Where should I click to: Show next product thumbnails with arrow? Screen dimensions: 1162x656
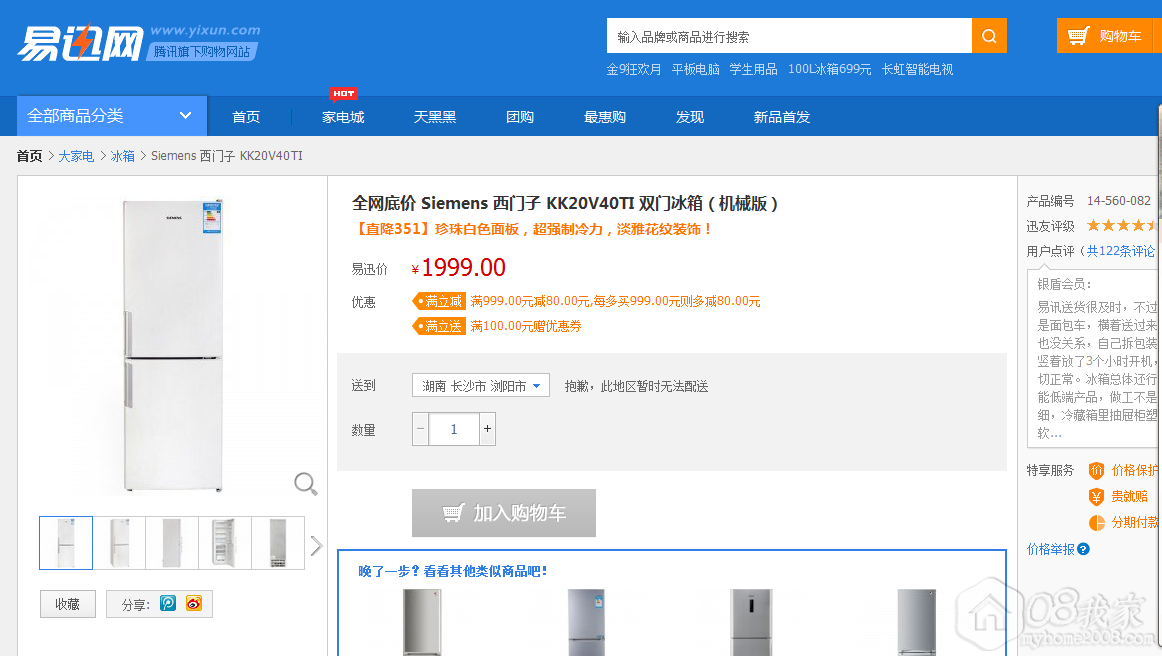(316, 545)
